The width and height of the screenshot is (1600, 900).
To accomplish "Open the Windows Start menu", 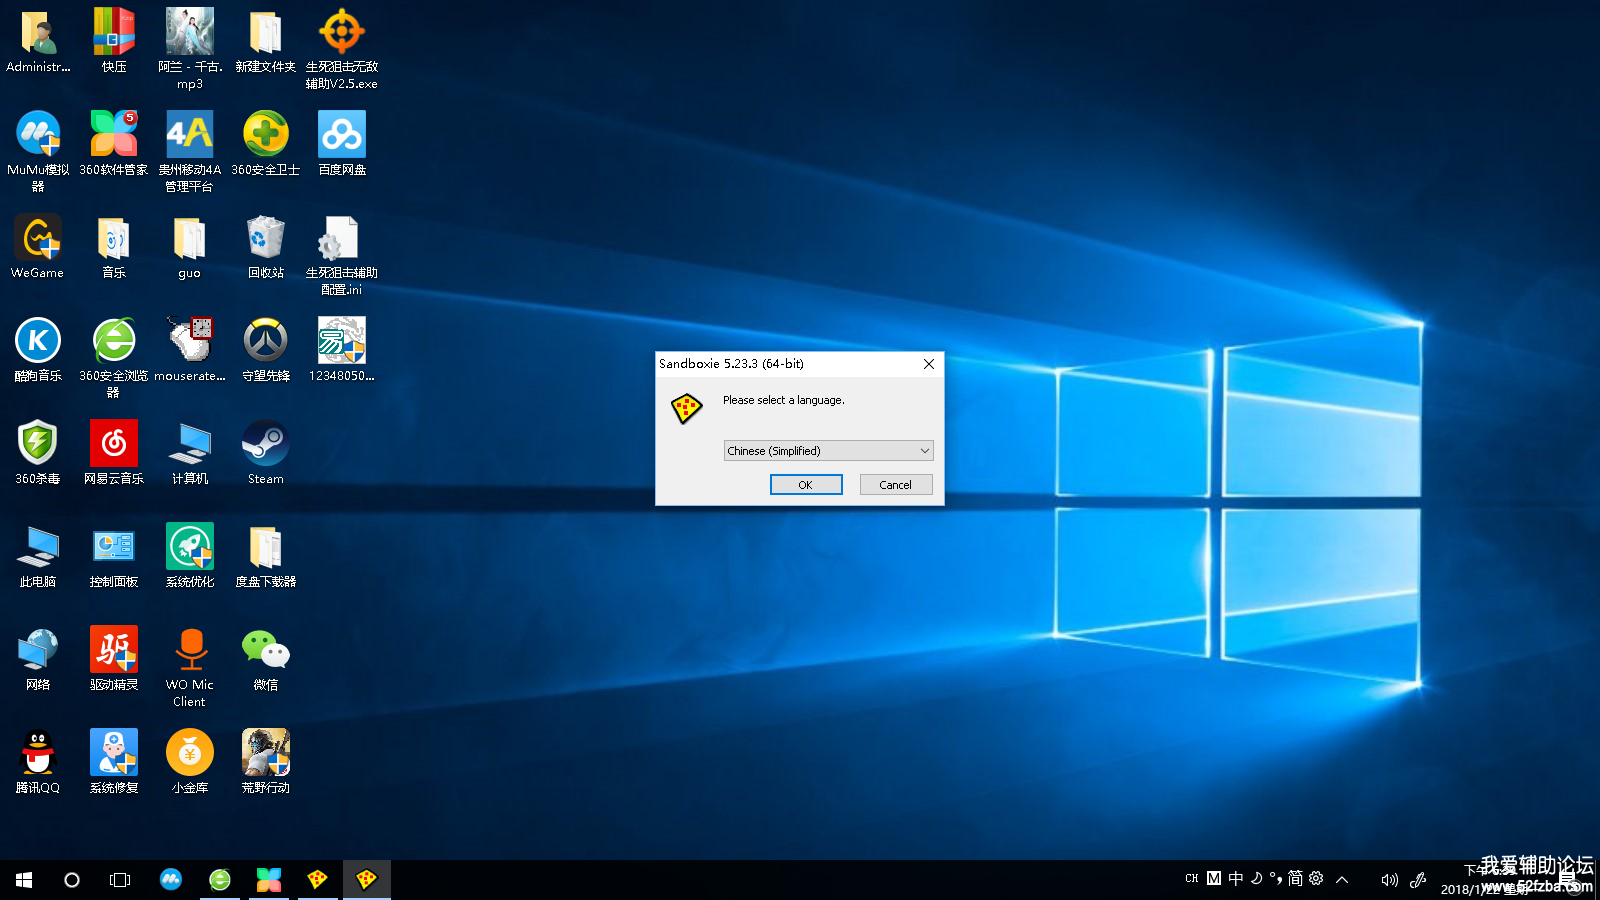I will click(24, 880).
